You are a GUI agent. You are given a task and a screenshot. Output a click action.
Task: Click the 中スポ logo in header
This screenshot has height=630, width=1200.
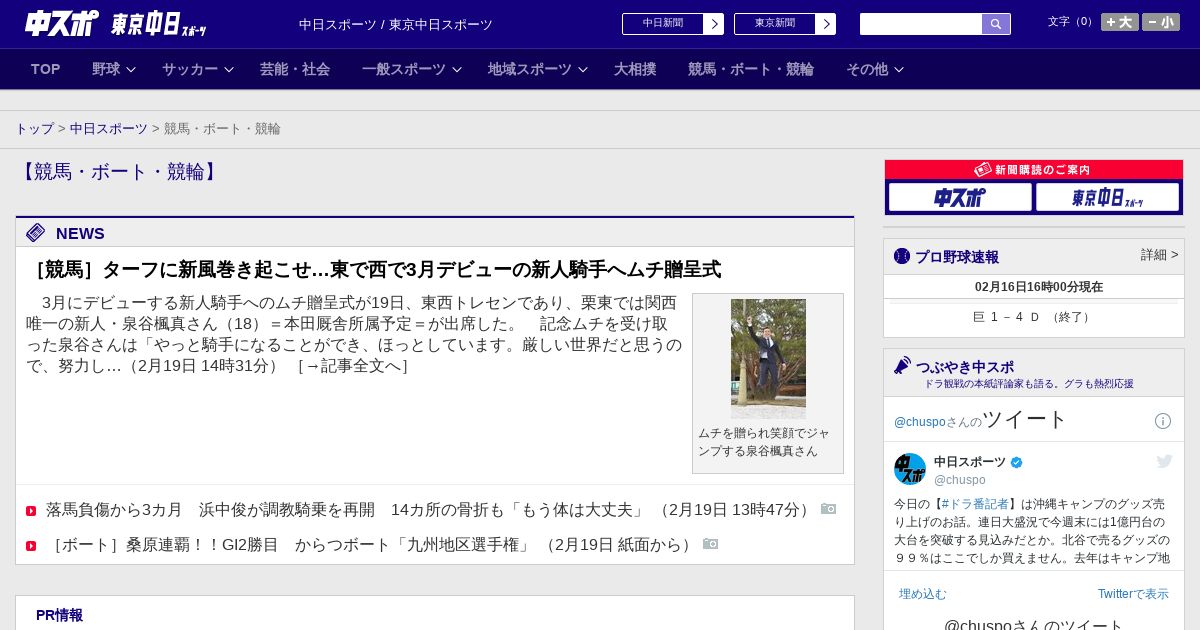click(x=62, y=23)
